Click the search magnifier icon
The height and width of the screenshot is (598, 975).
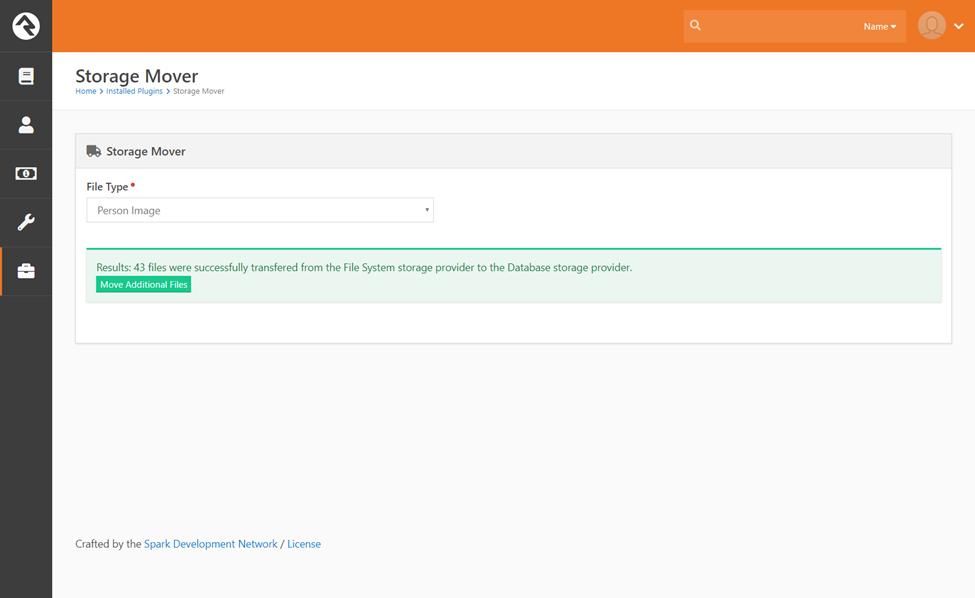point(695,25)
